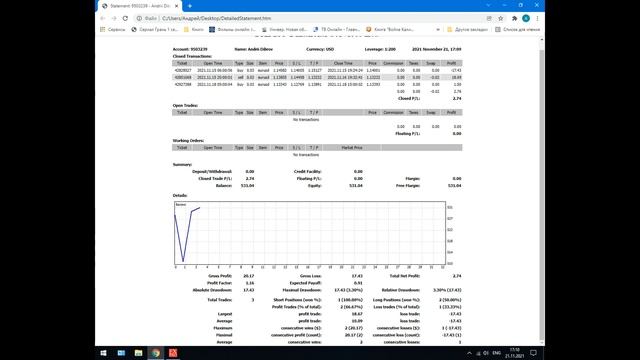The image size is (640, 360).
Task: Bookmark this page with the star icon
Action: point(500,18)
